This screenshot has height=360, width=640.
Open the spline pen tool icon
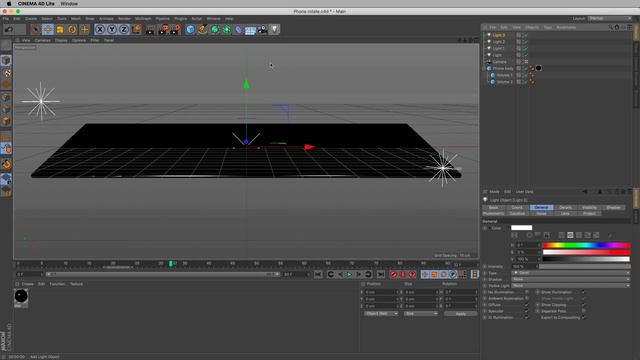click(x=202, y=29)
